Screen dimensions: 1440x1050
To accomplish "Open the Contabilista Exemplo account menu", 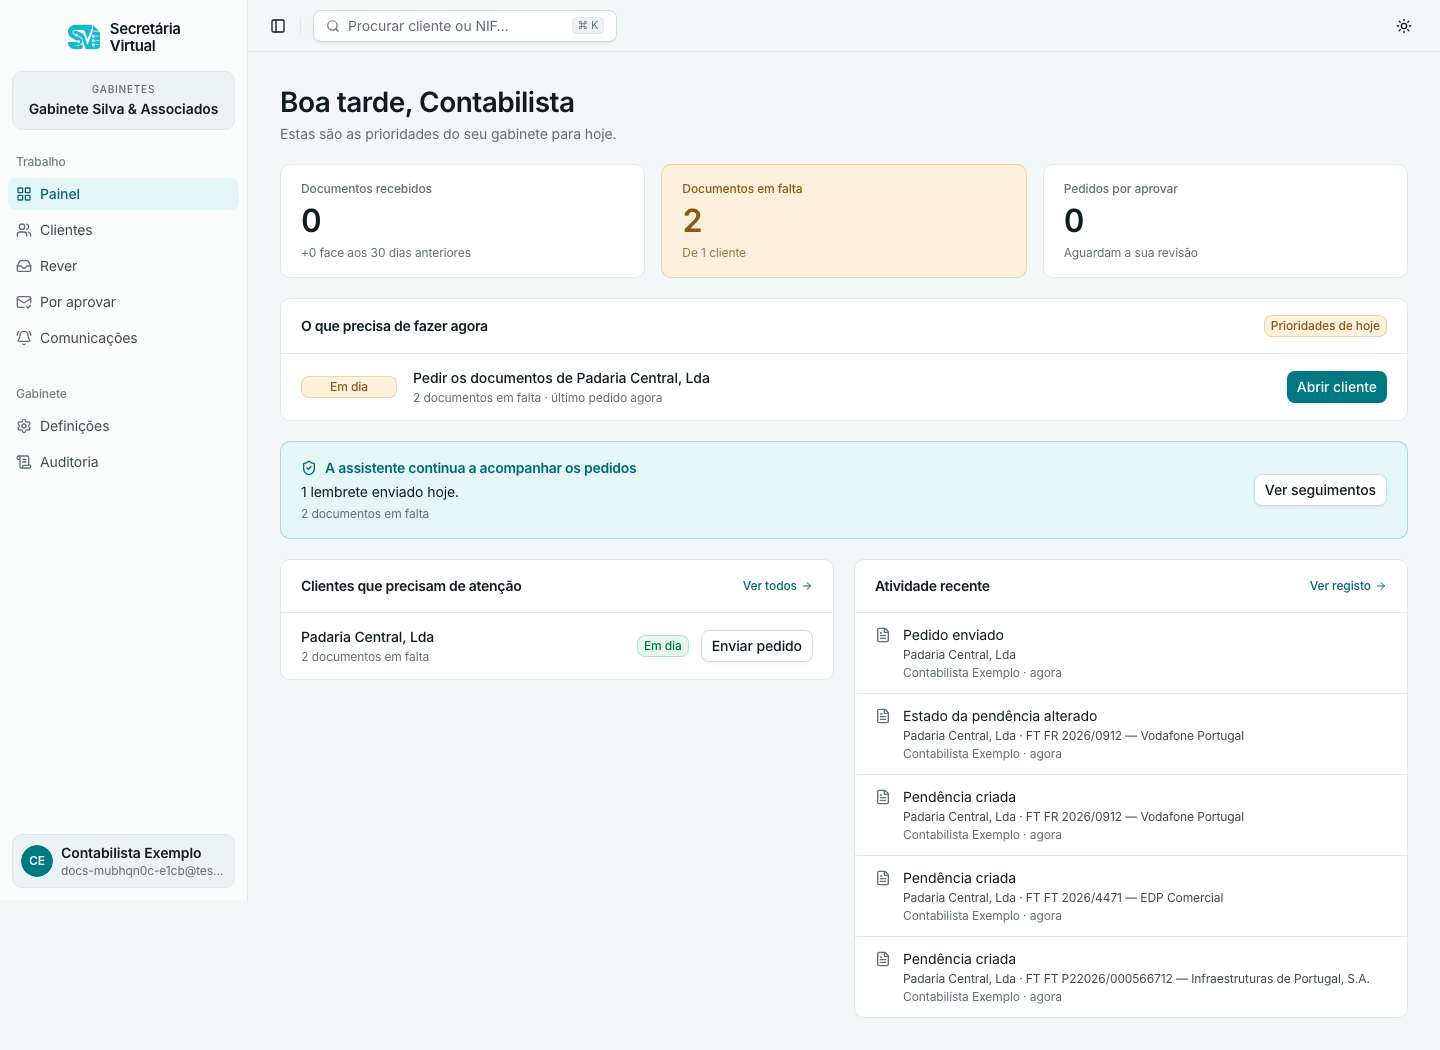I will click(x=123, y=861).
